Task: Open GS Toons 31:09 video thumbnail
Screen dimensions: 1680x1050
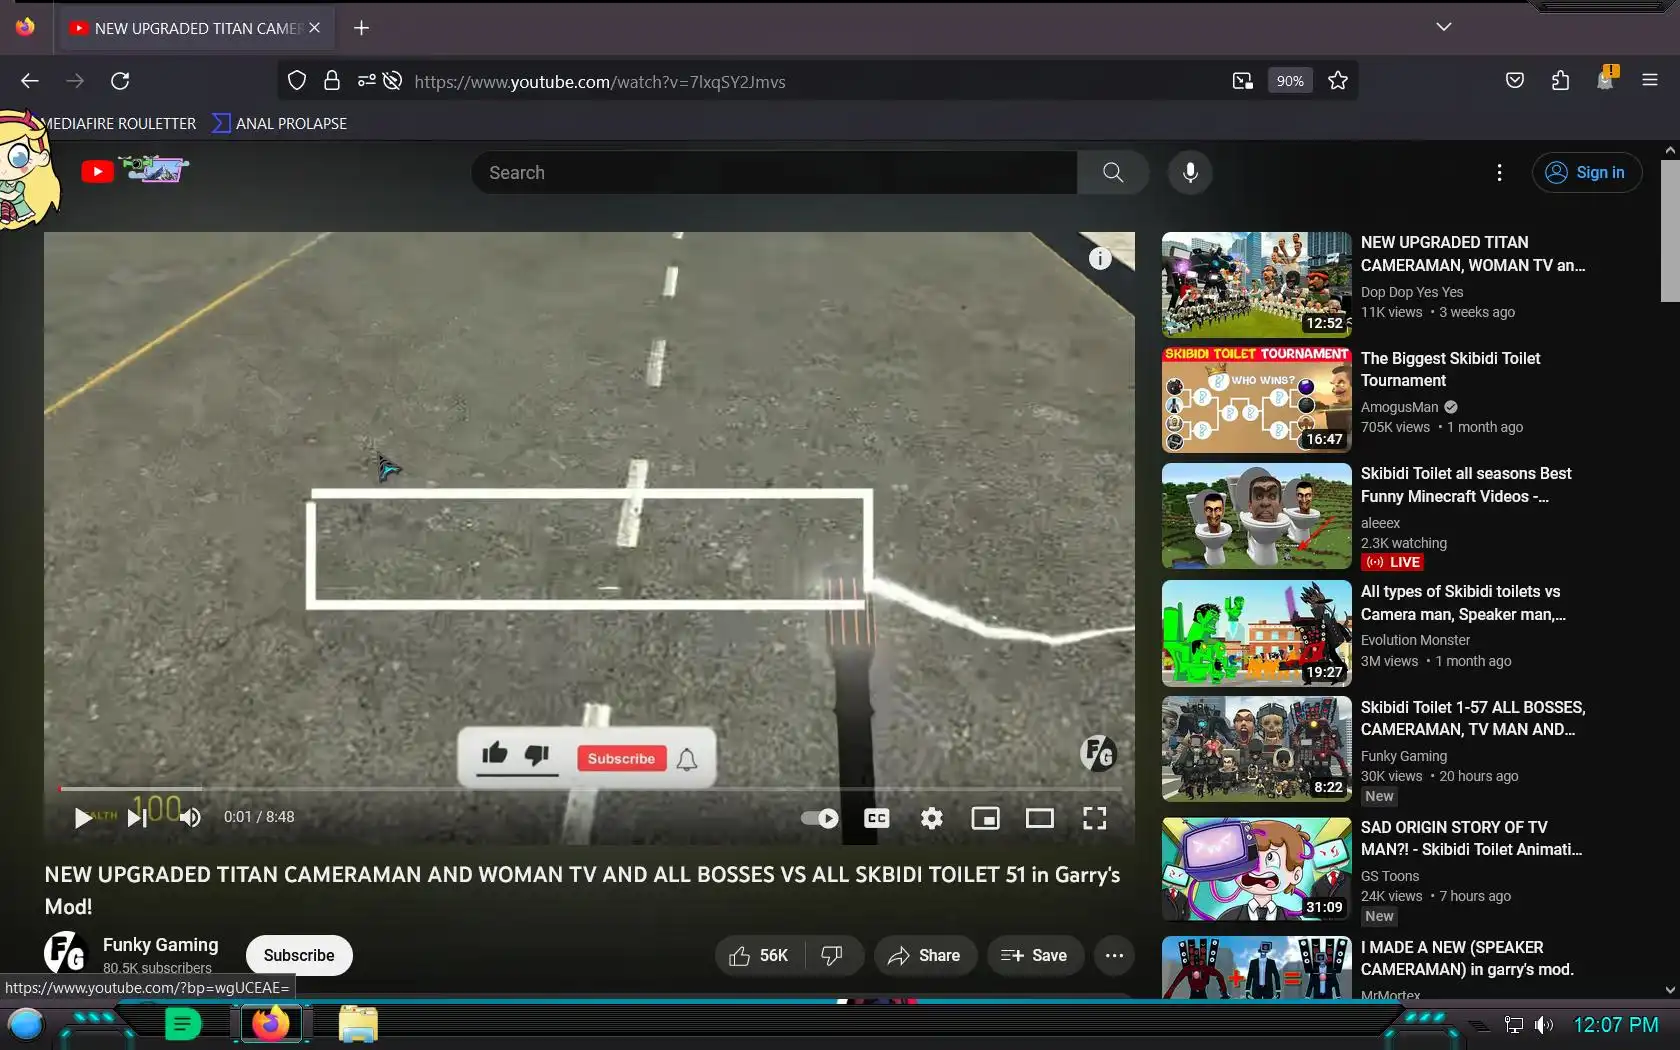Action: [x=1256, y=869]
